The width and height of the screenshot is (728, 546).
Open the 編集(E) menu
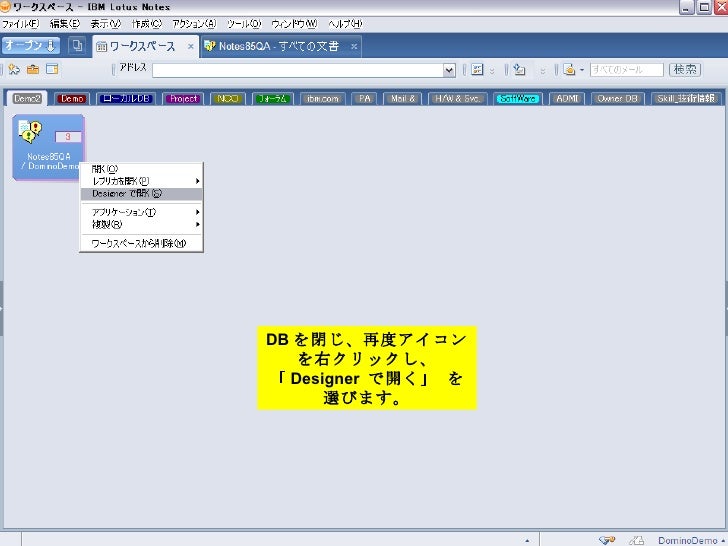click(65, 24)
